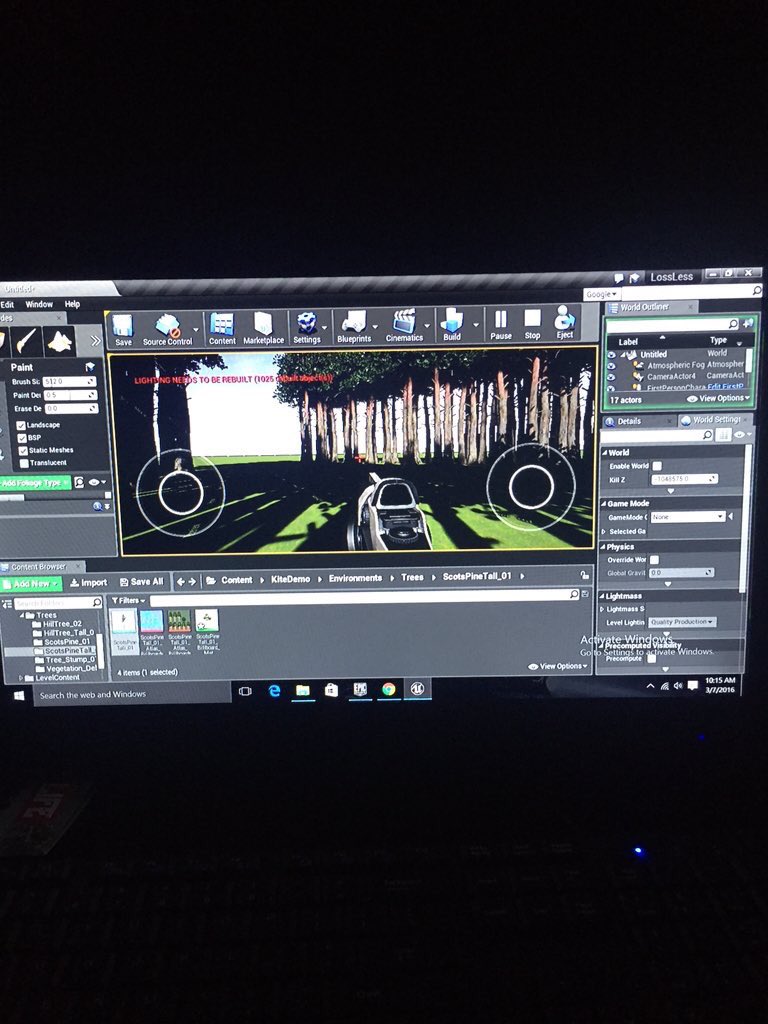Image resolution: width=768 pixels, height=1024 pixels.
Task: Open the Google search provider dropdown
Action: (x=601, y=295)
